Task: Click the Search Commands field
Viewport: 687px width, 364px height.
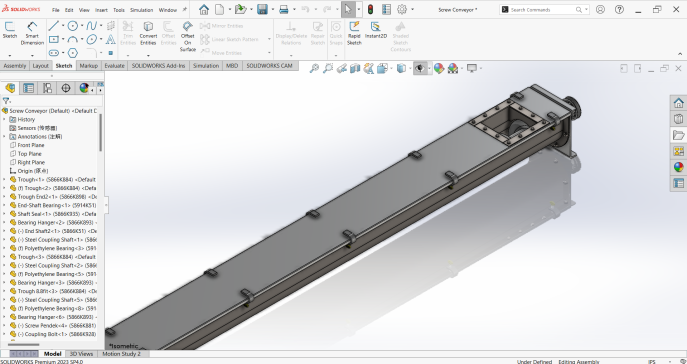Action: tap(544, 9)
